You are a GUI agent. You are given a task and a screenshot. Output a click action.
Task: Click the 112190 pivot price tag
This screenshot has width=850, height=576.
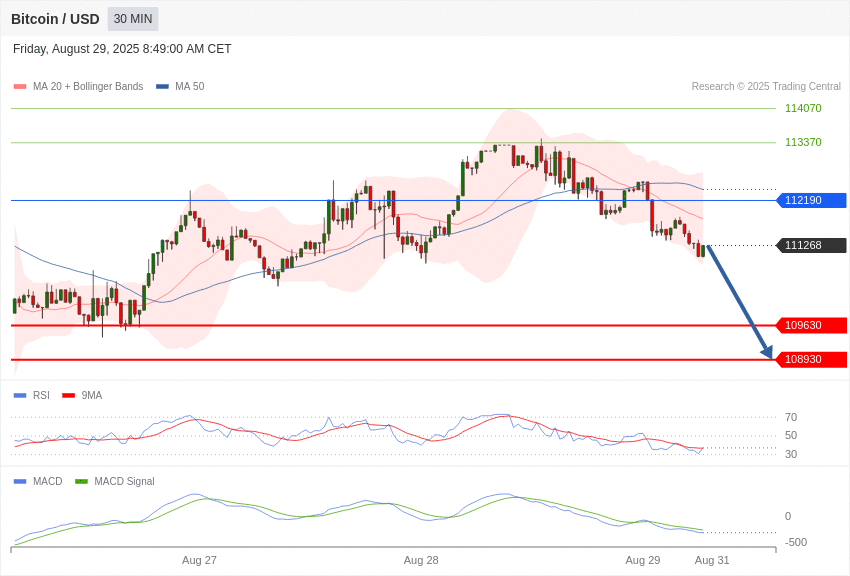pos(812,200)
